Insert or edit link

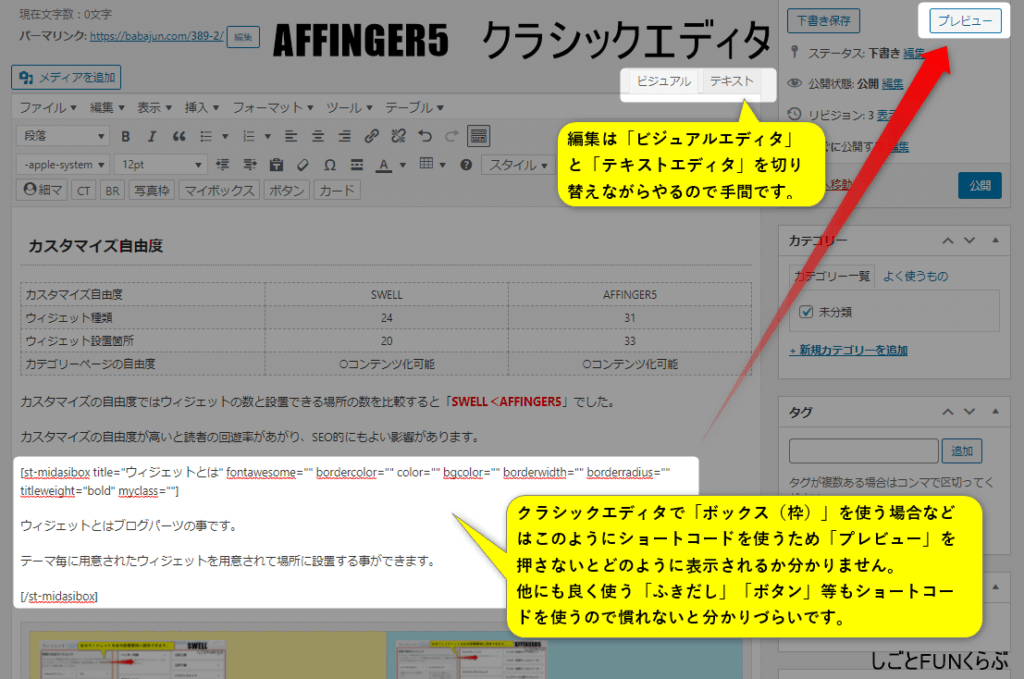(x=372, y=136)
